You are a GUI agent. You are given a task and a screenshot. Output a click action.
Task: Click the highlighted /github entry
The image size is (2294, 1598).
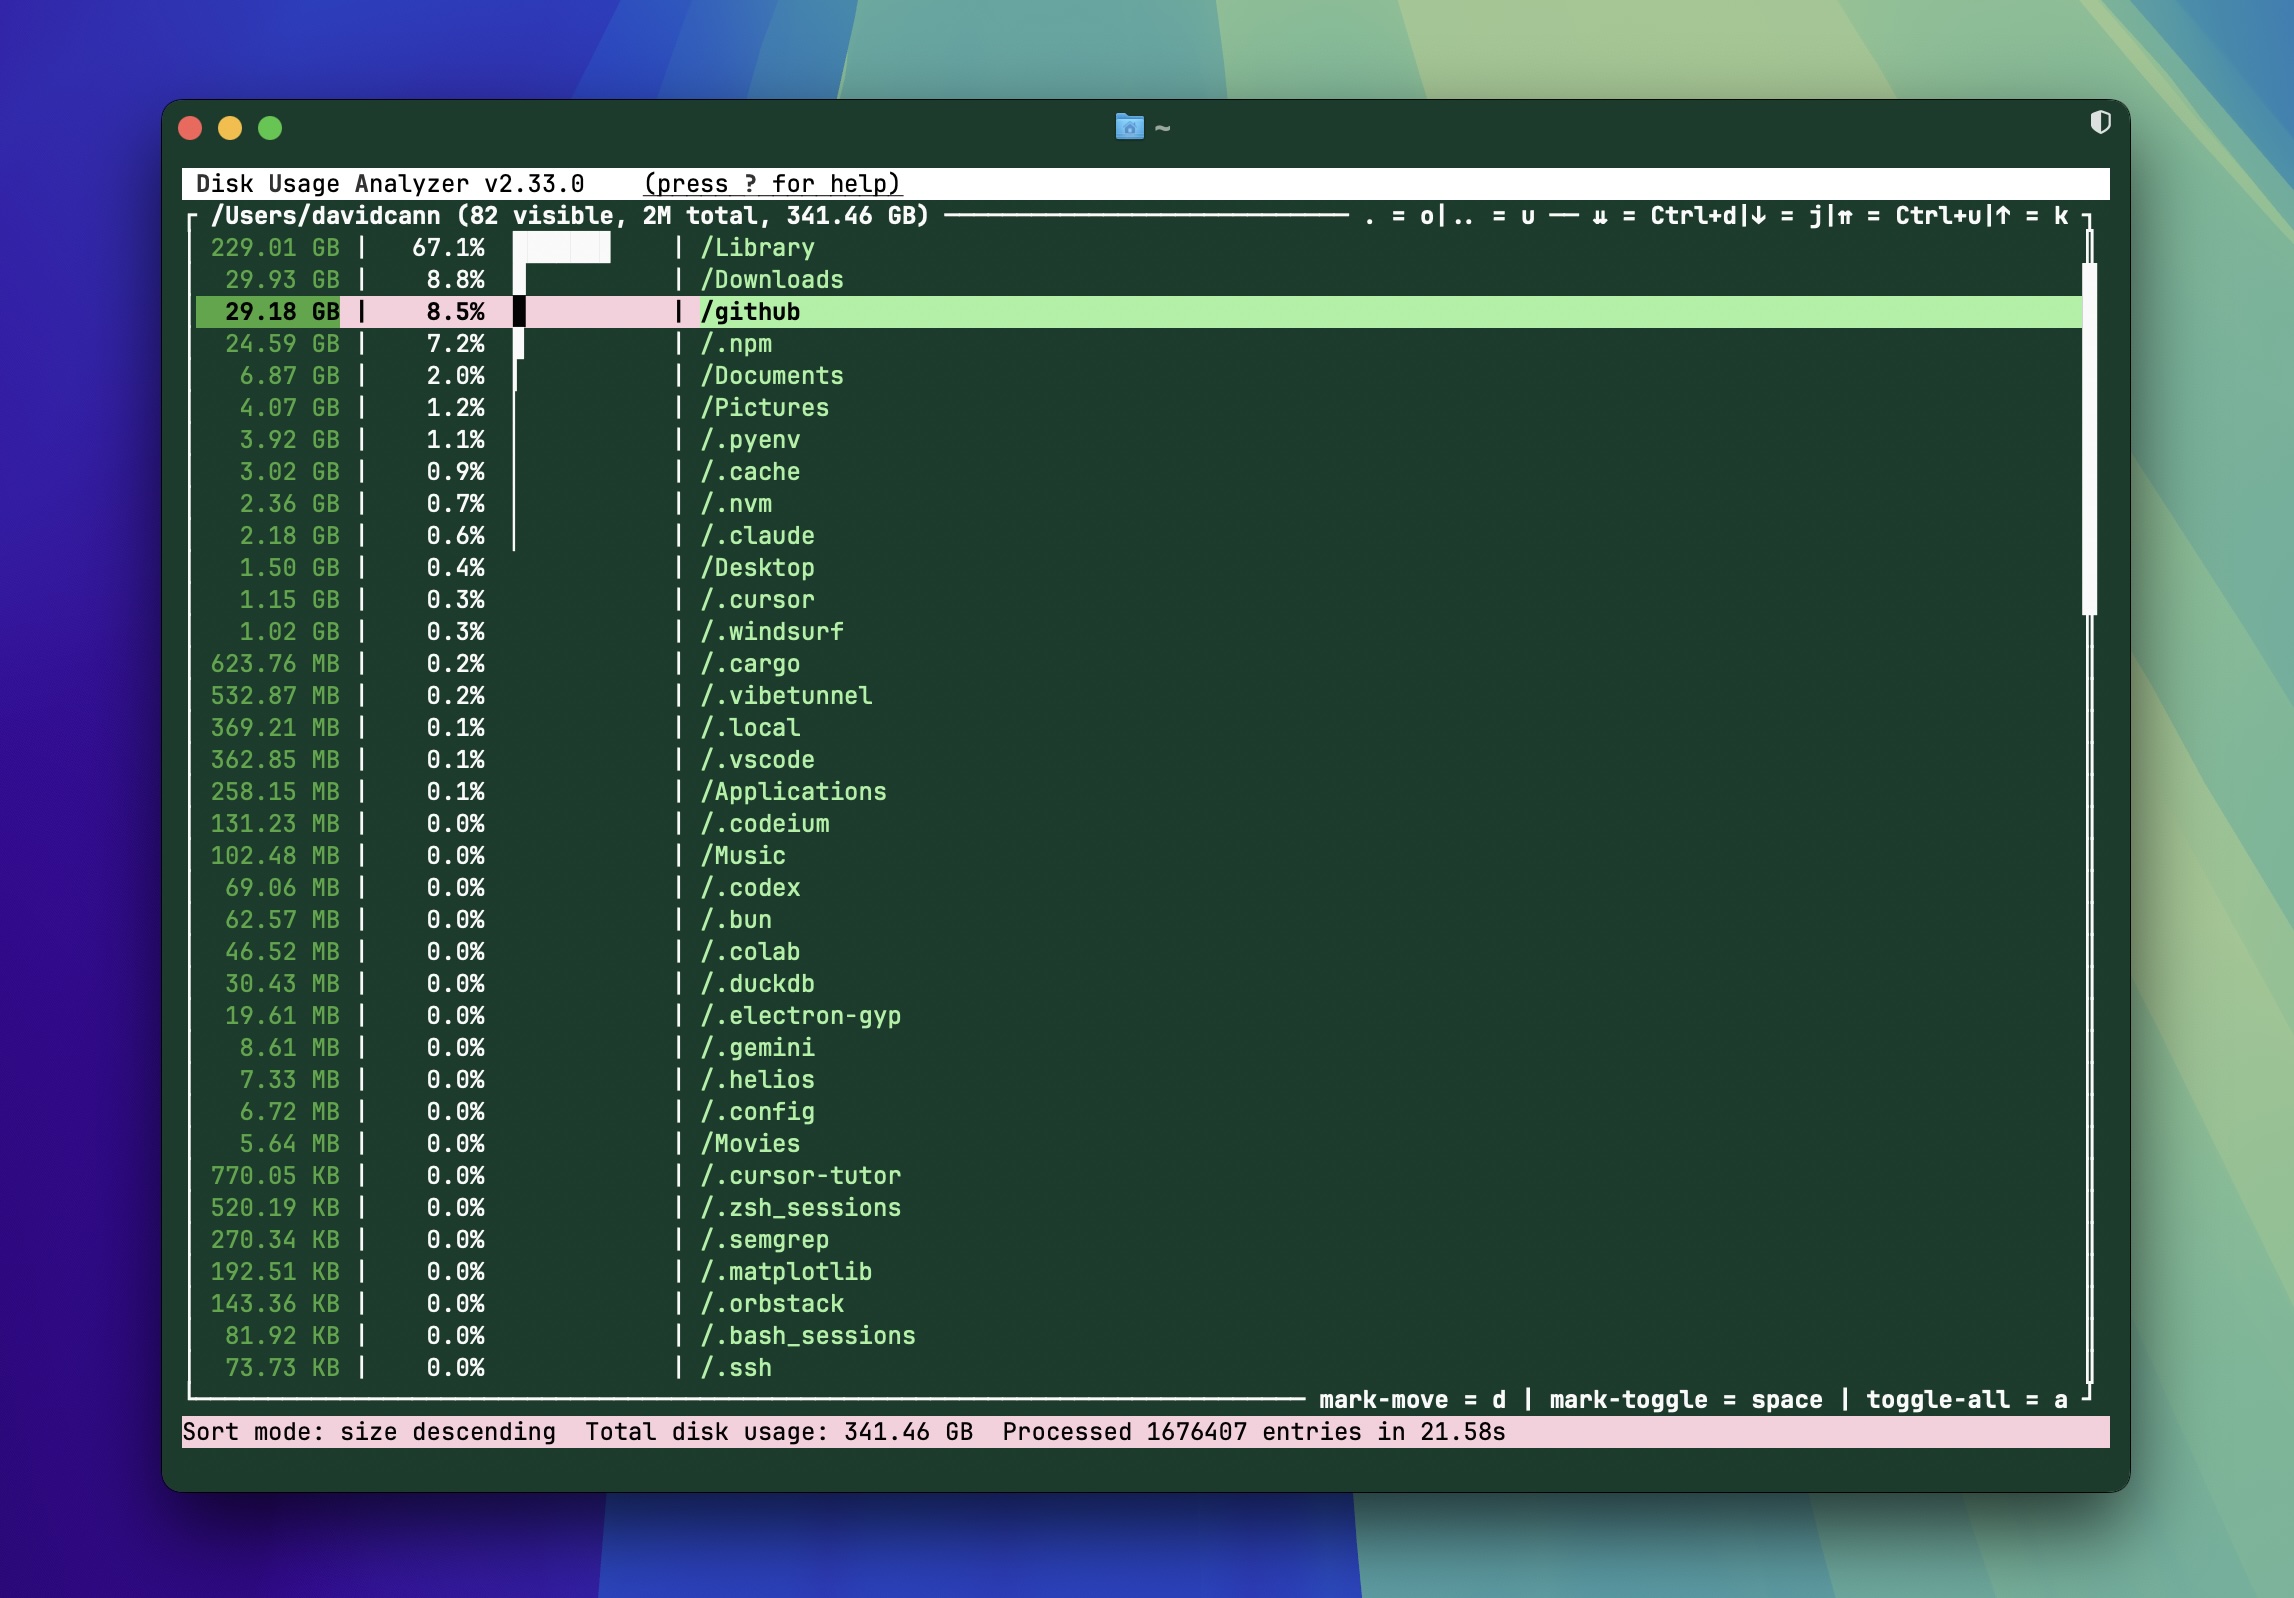[x=750, y=312]
